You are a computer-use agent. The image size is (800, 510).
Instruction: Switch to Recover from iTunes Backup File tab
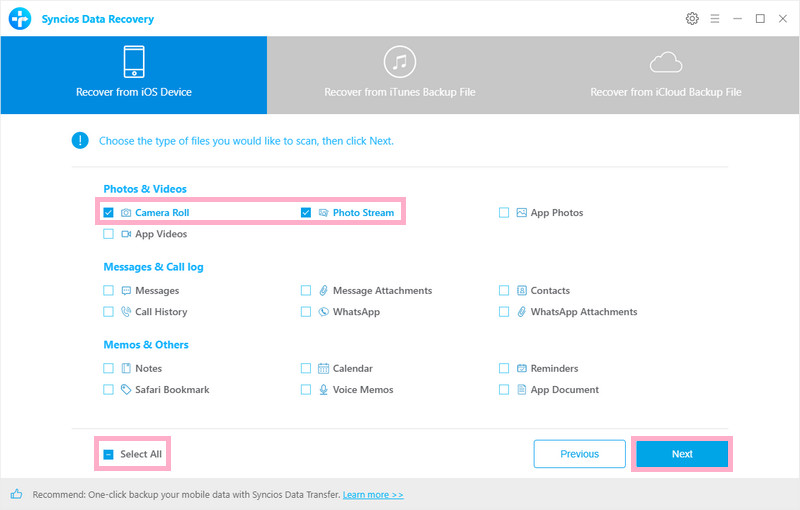400,75
